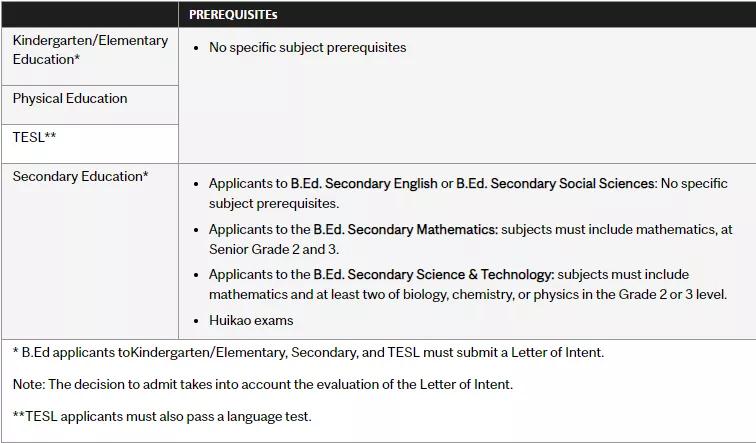
Task: Click the Secondary Education* row label
Action: 81,176
